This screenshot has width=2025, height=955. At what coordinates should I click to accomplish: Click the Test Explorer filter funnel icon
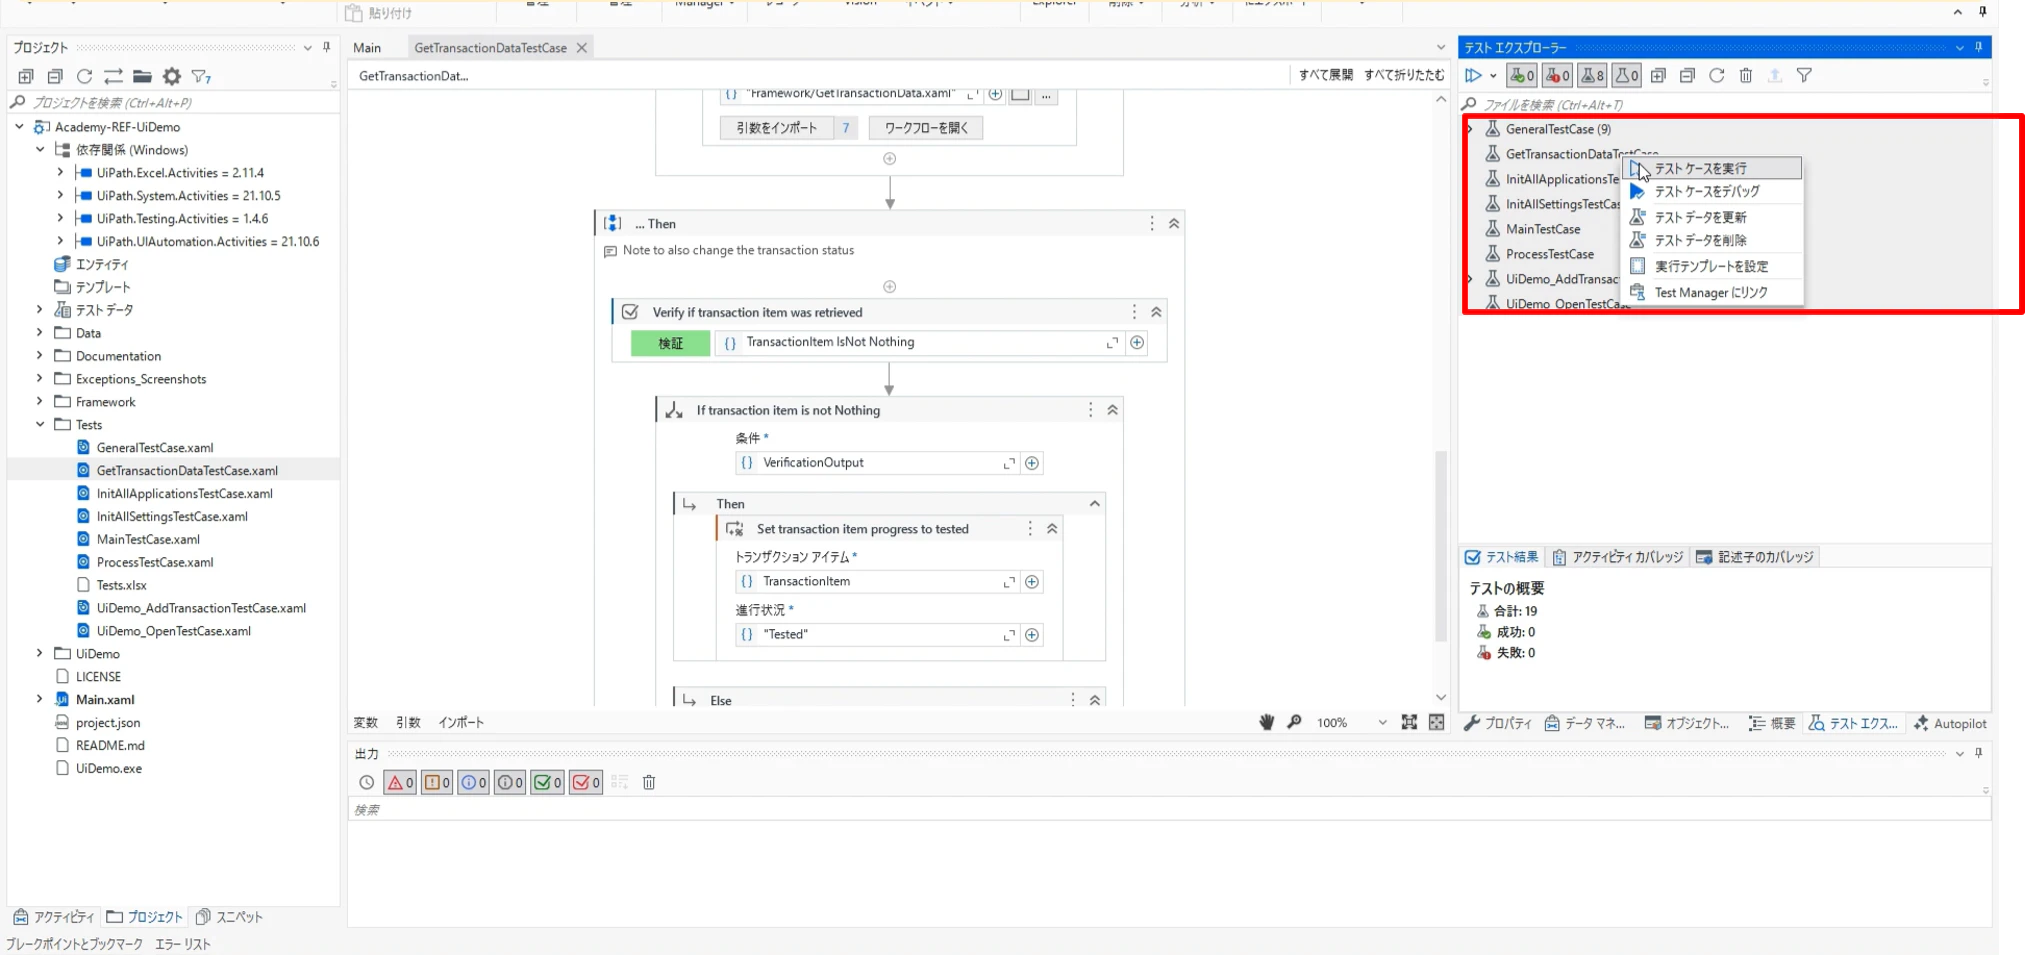1804,75
